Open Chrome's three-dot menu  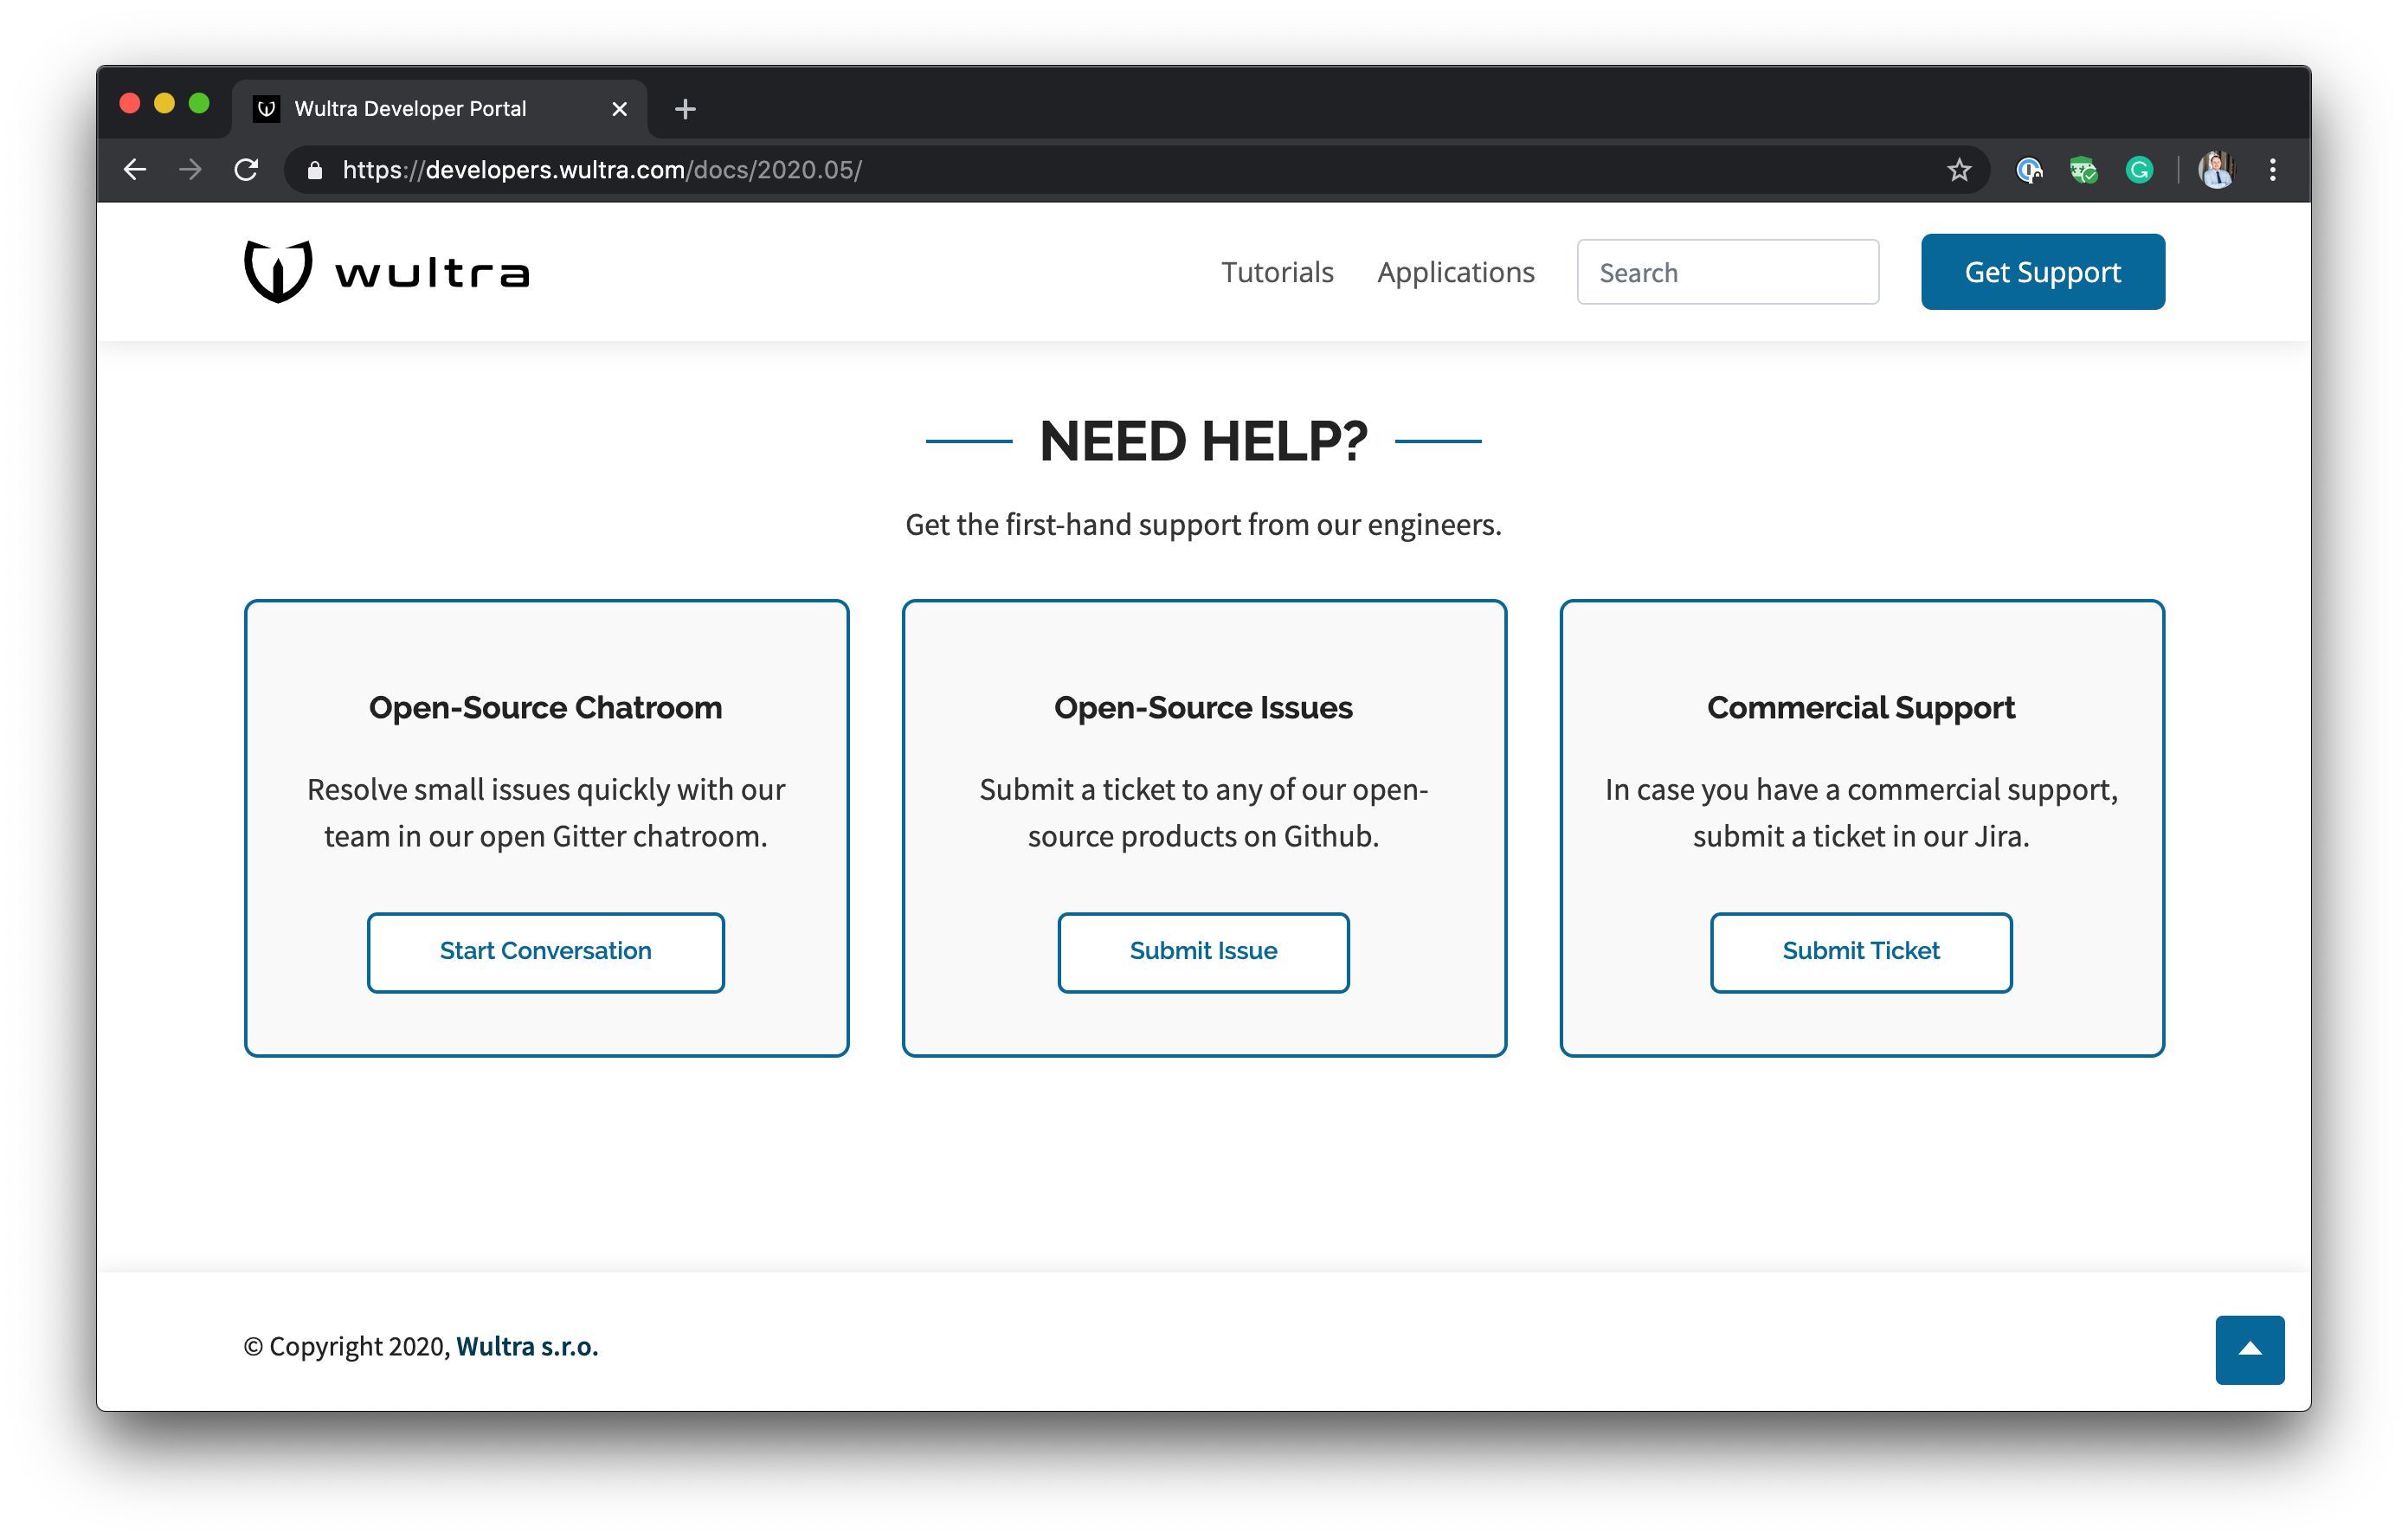2272,170
